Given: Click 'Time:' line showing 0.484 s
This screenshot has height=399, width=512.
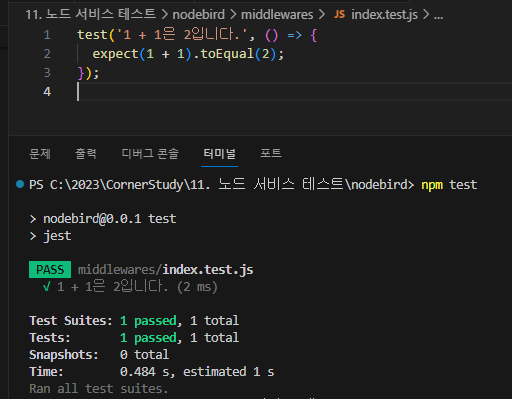Looking at the screenshot, I should (152, 372).
